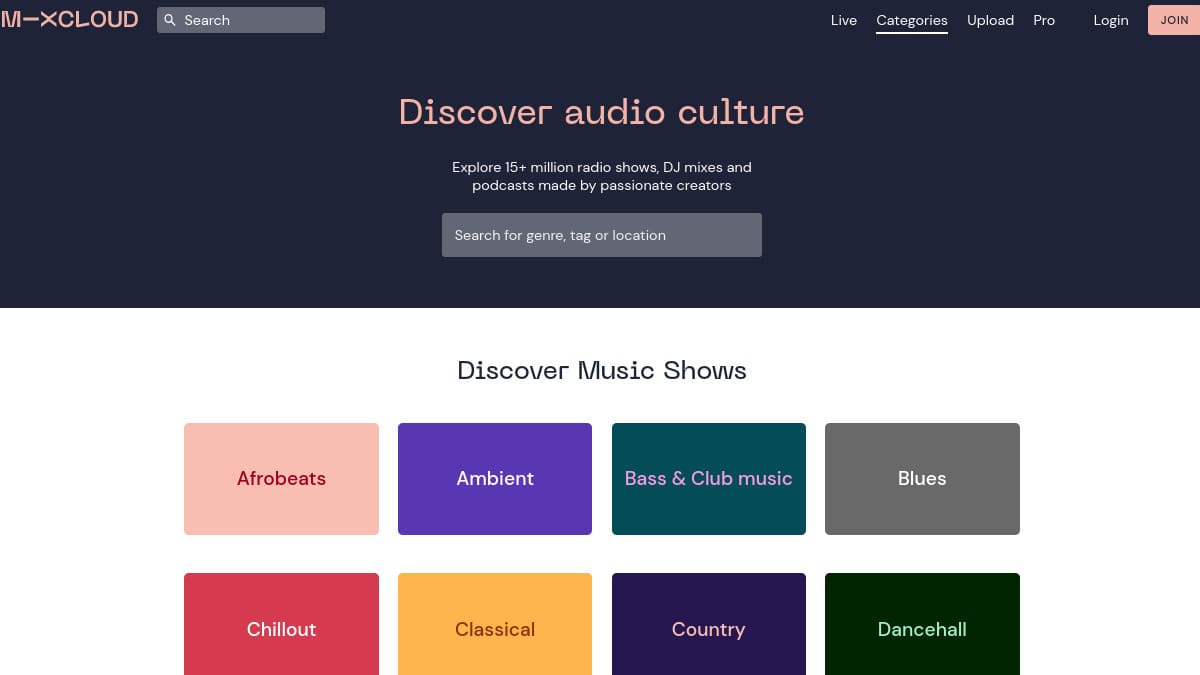This screenshot has width=1200, height=675.
Task: Select Bass & Club music
Action: [x=708, y=478]
